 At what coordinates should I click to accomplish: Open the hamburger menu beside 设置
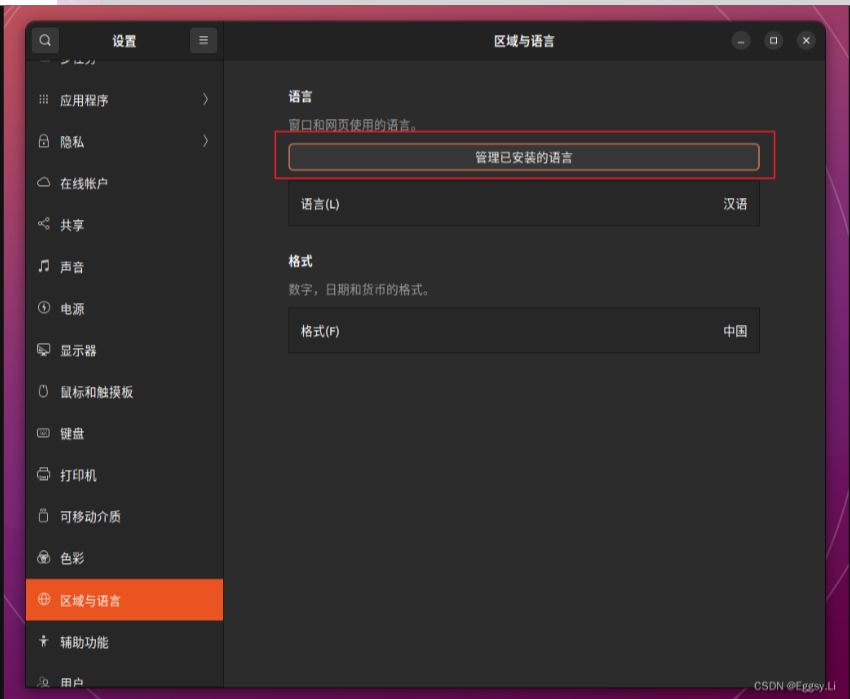[x=203, y=41]
